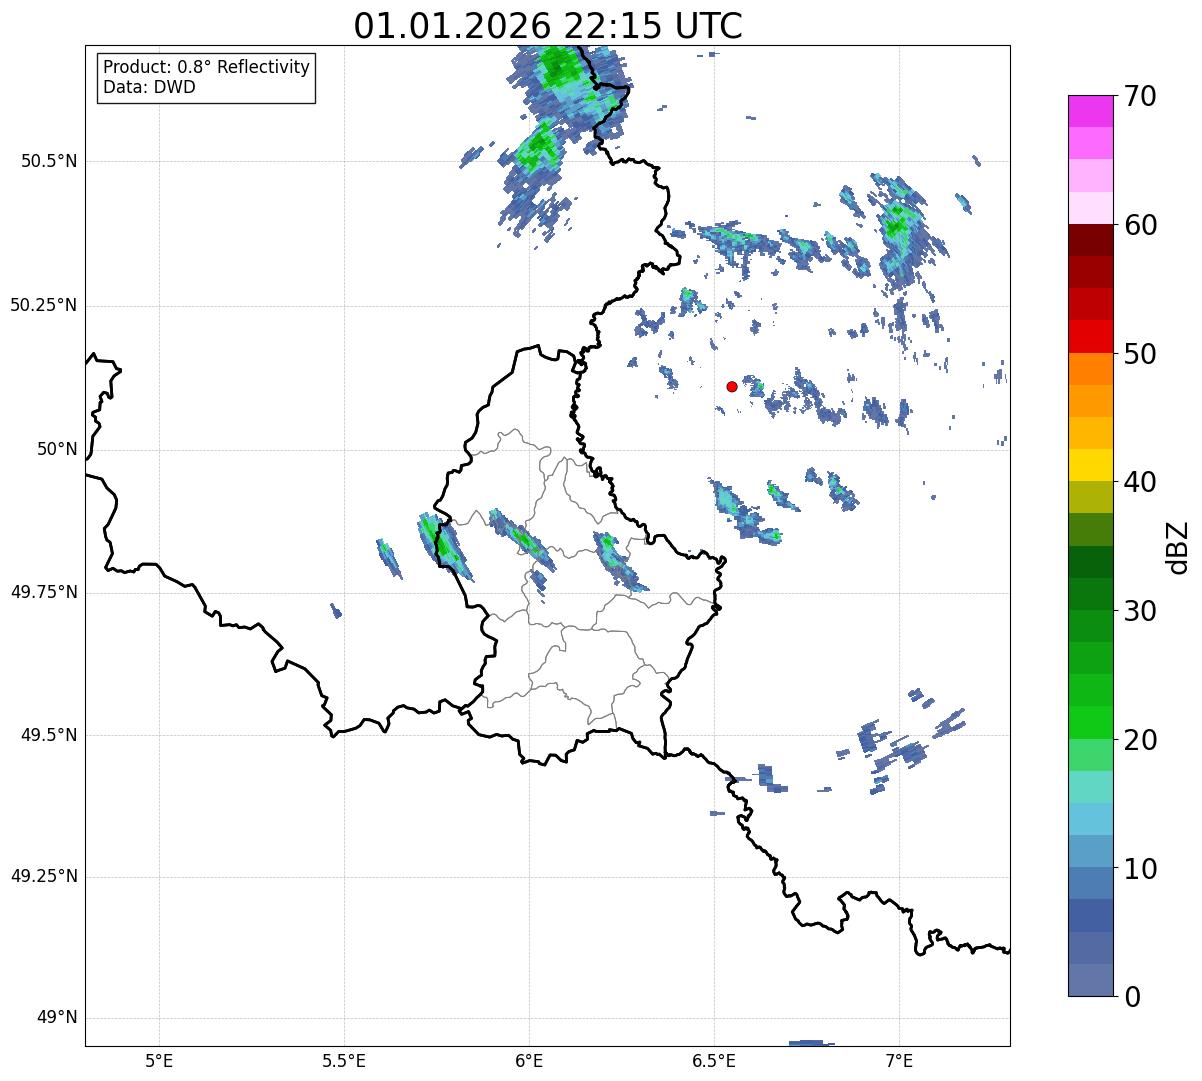Click the 49°N latitude label

(57, 1017)
